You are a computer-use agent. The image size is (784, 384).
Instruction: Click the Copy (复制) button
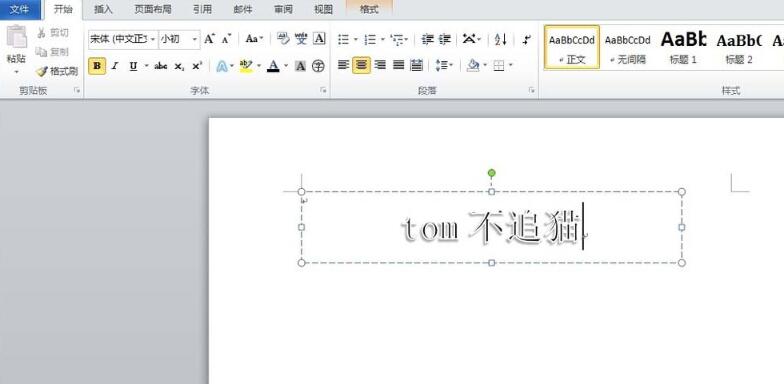click(53, 52)
